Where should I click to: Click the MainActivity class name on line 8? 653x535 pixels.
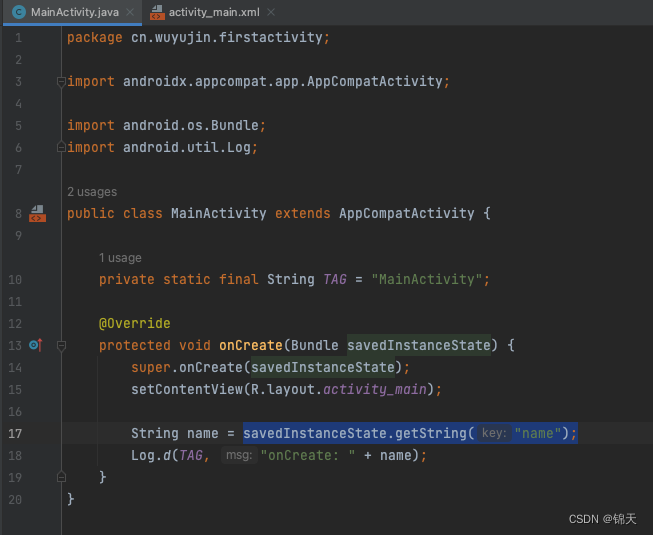pos(219,214)
